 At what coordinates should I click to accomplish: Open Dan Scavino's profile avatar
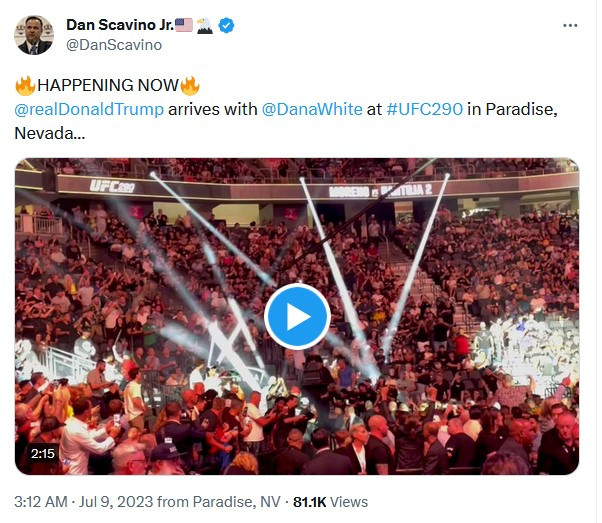33,35
